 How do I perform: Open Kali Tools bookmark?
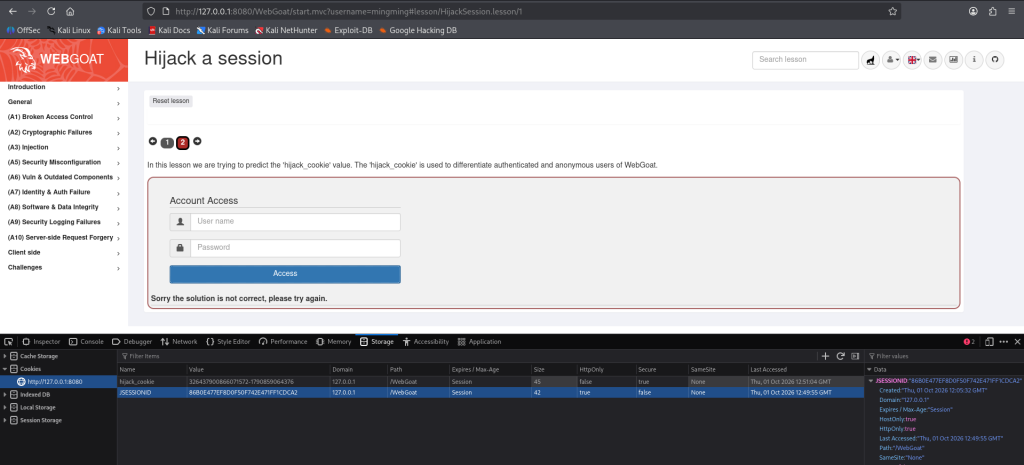pyautogui.click(x=120, y=30)
